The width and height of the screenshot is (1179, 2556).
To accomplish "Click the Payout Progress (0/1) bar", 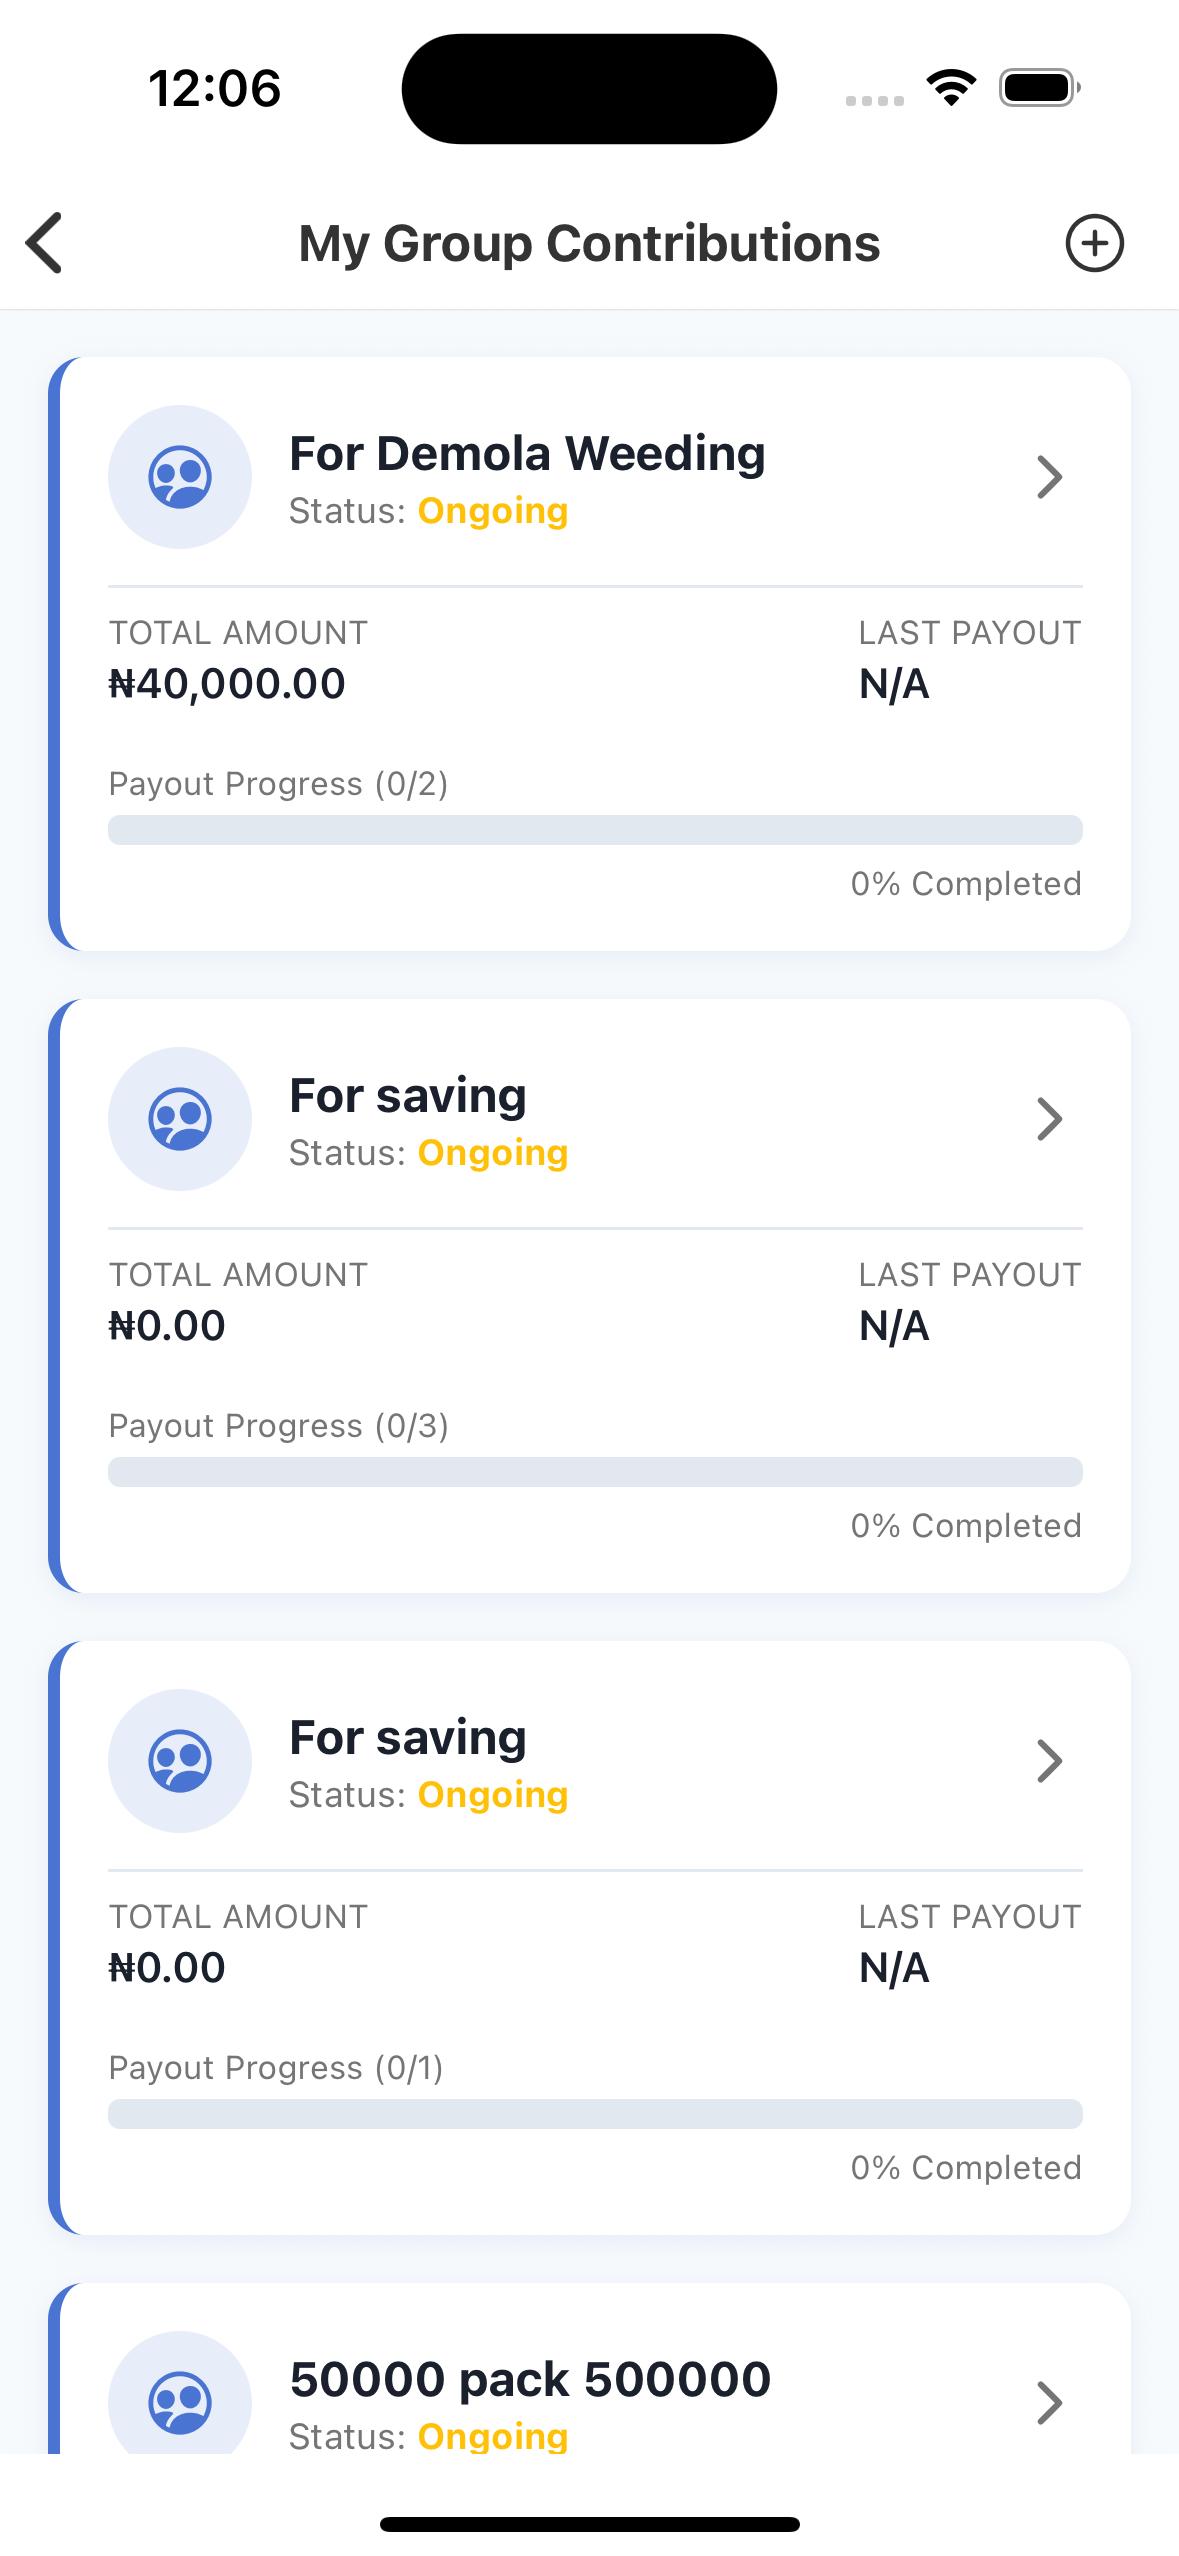I will pyautogui.click(x=595, y=2114).
